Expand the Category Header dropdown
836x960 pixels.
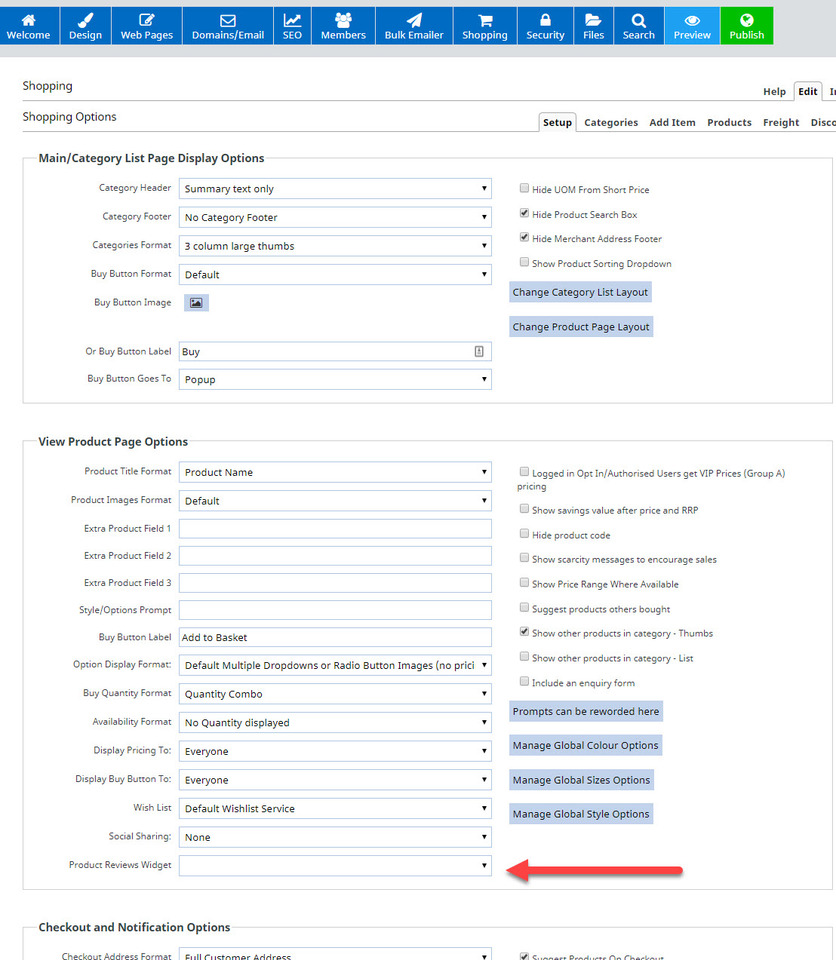pos(335,189)
